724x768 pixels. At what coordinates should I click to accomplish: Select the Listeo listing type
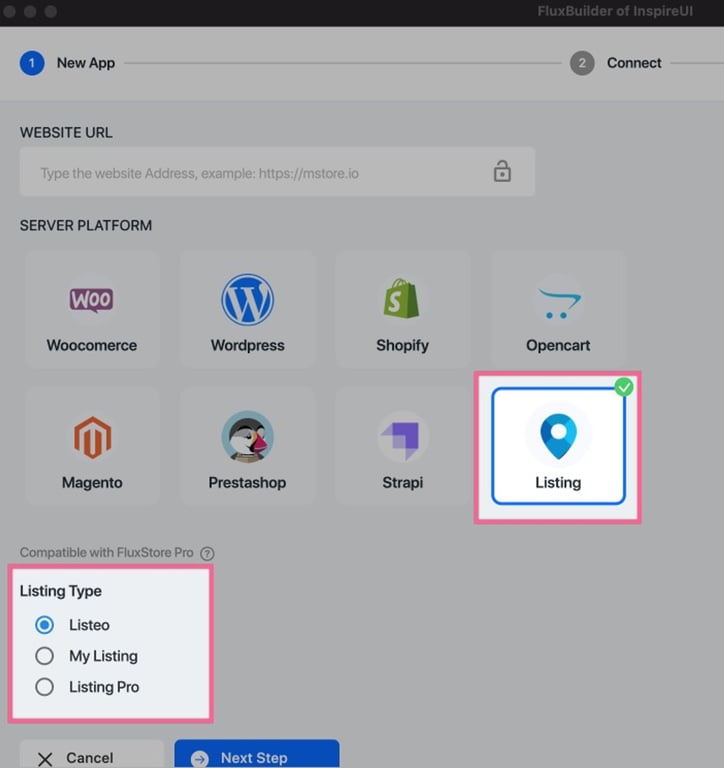click(45, 625)
